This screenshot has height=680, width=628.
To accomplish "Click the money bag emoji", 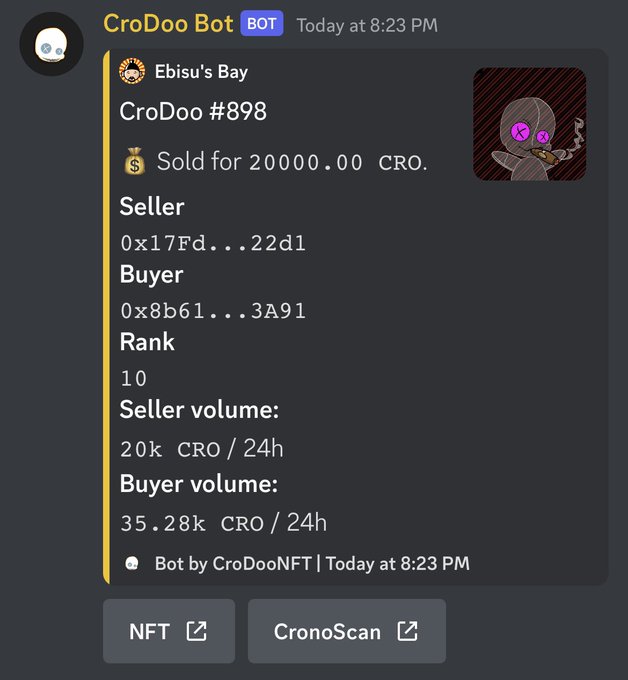I will click(134, 162).
